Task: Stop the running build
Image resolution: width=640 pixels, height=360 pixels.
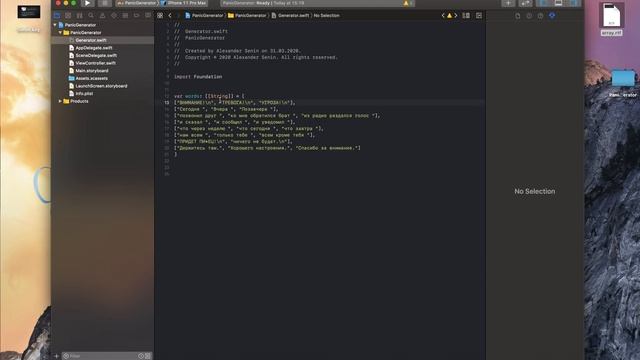Action: click(105, 3)
